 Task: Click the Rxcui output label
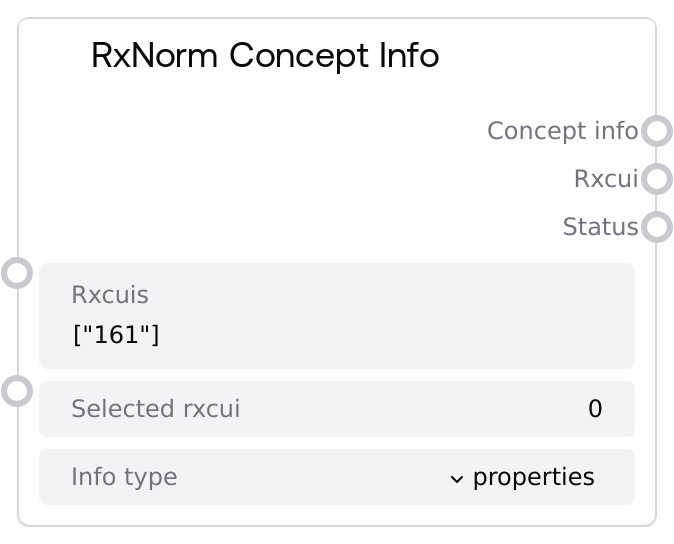pos(606,179)
